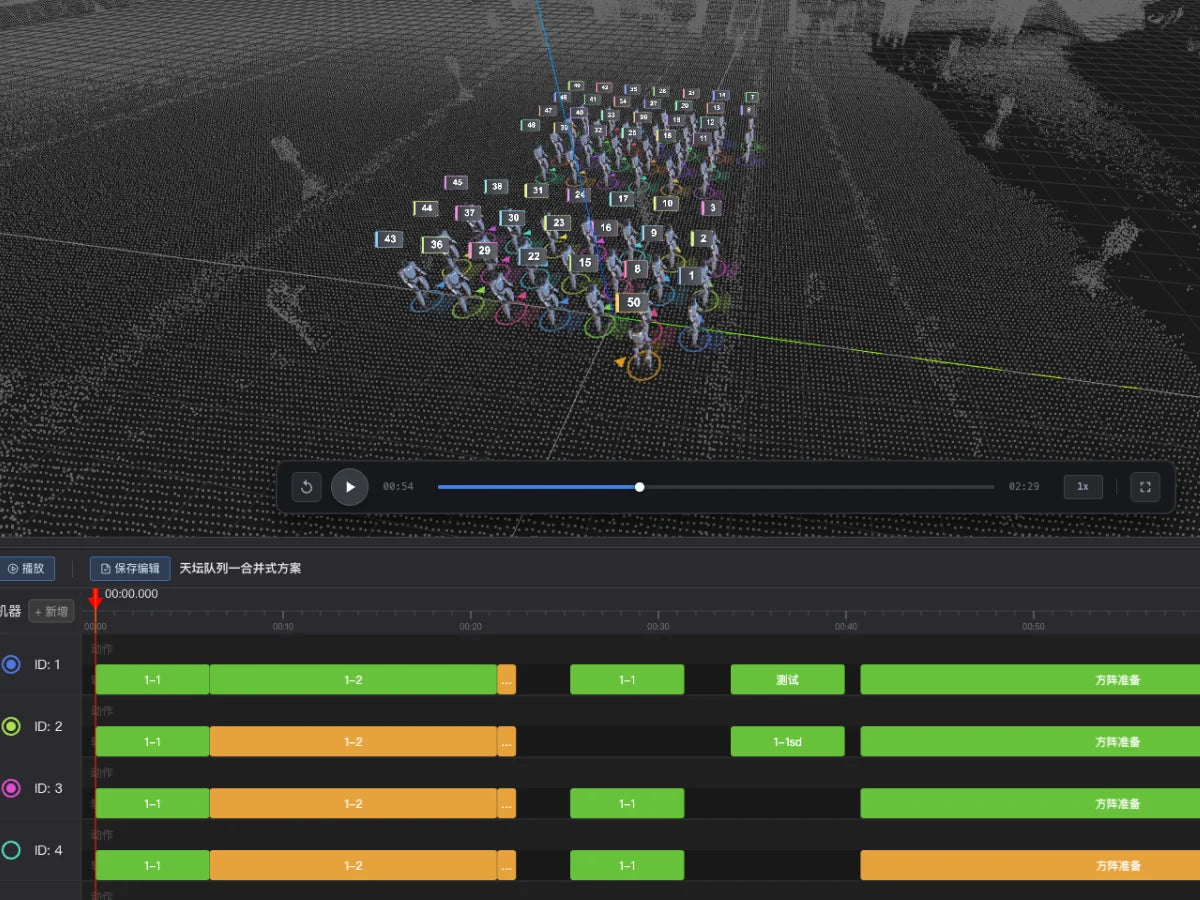Start the 3D preview playback

click(350, 487)
